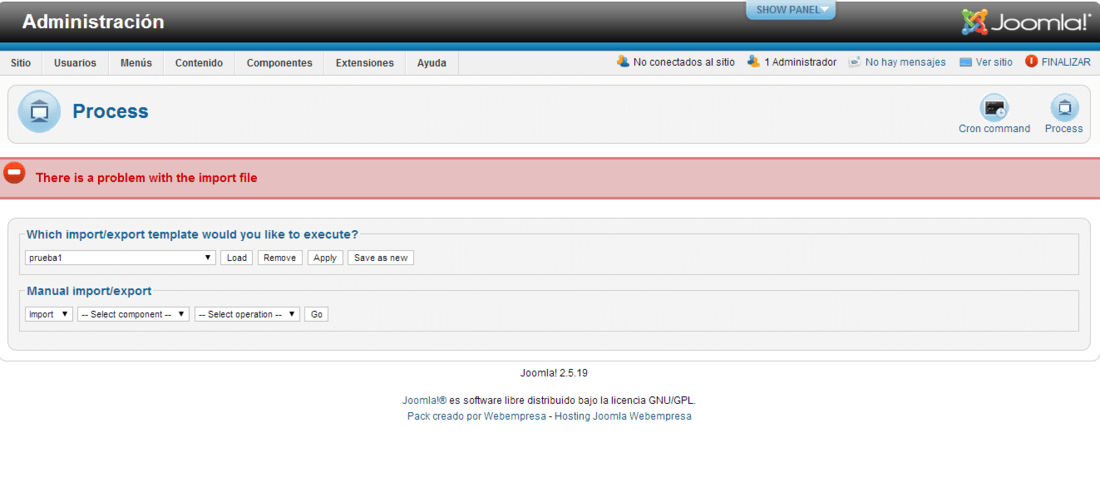Screen dimensions: 1100x477
Task: Click the 'Manual import/export' legend
Action: click(89, 290)
